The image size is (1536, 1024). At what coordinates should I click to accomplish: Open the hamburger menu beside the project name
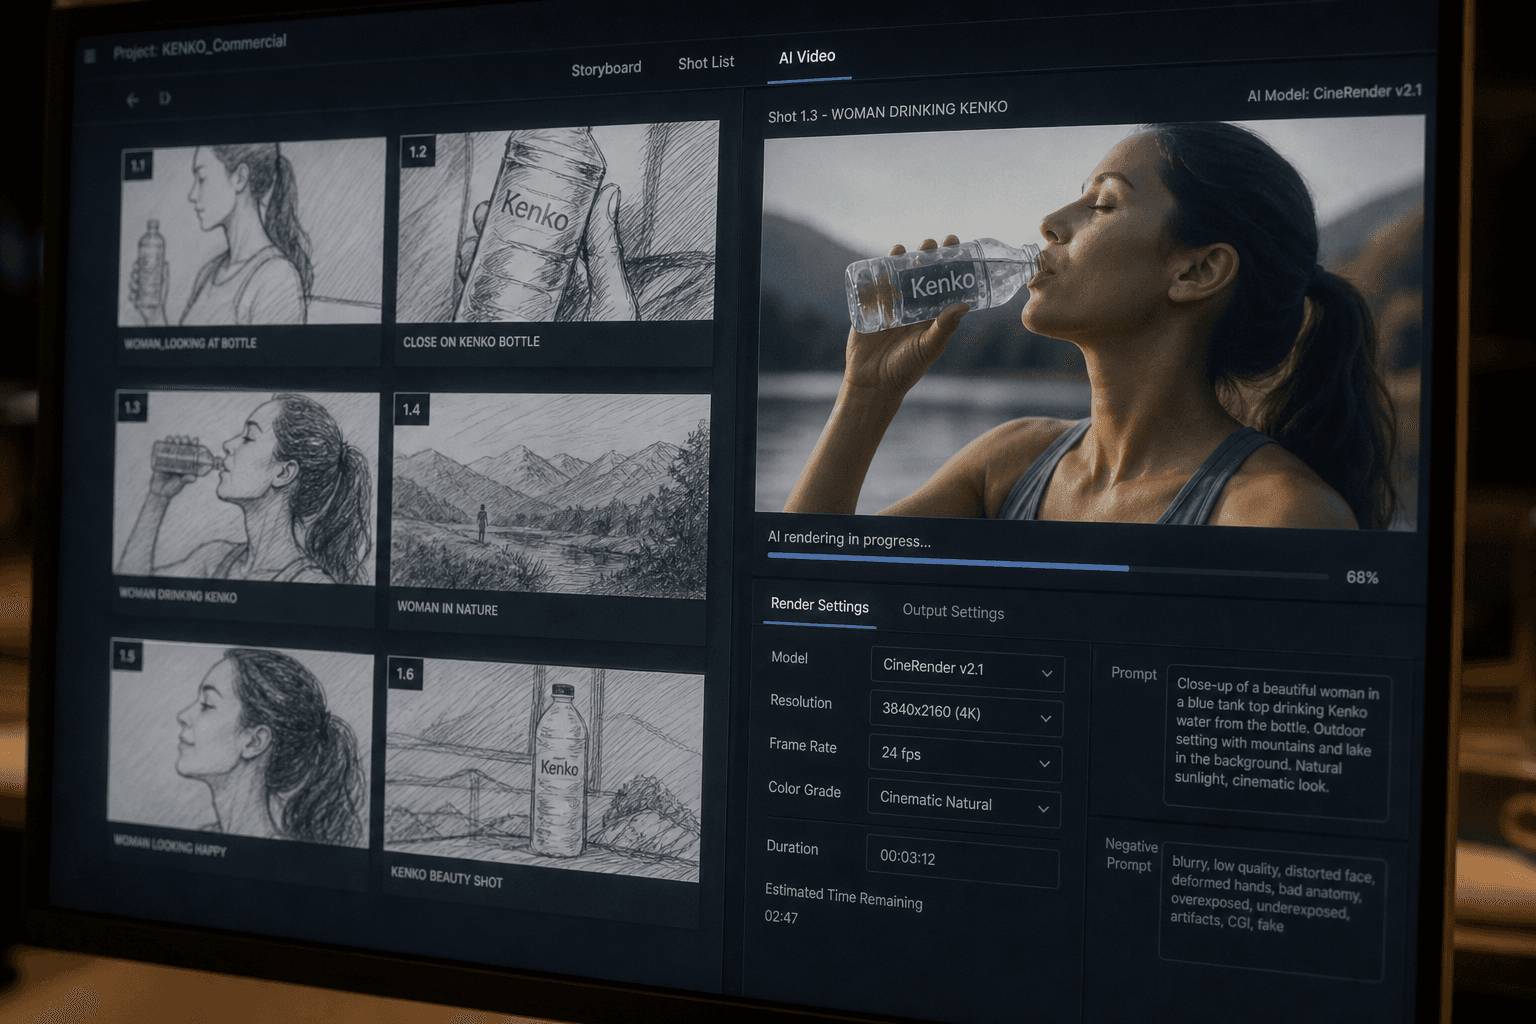coord(90,56)
